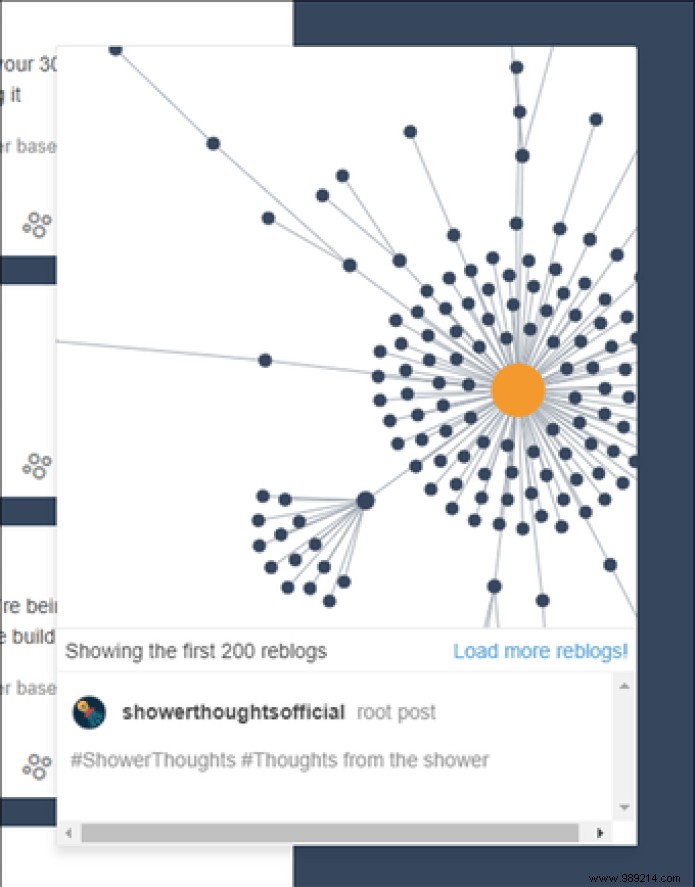Click the middle reblog icon in the sidebar
The height and width of the screenshot is (887, 695).
[x=36, y=464]
